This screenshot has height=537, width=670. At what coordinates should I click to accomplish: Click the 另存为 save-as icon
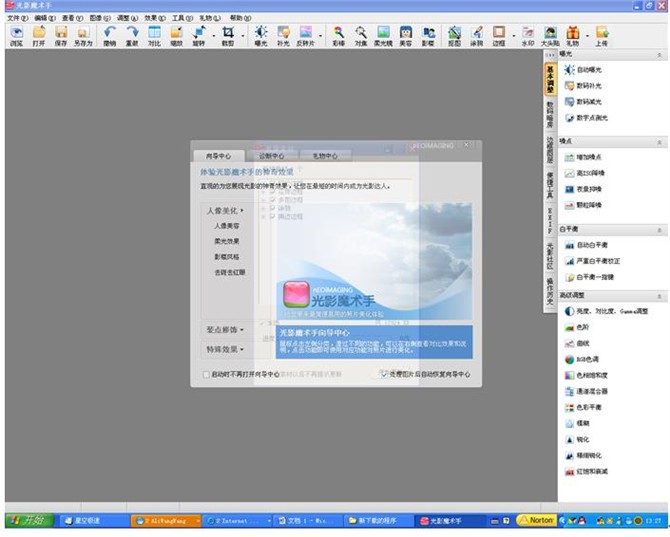(83, 36)
